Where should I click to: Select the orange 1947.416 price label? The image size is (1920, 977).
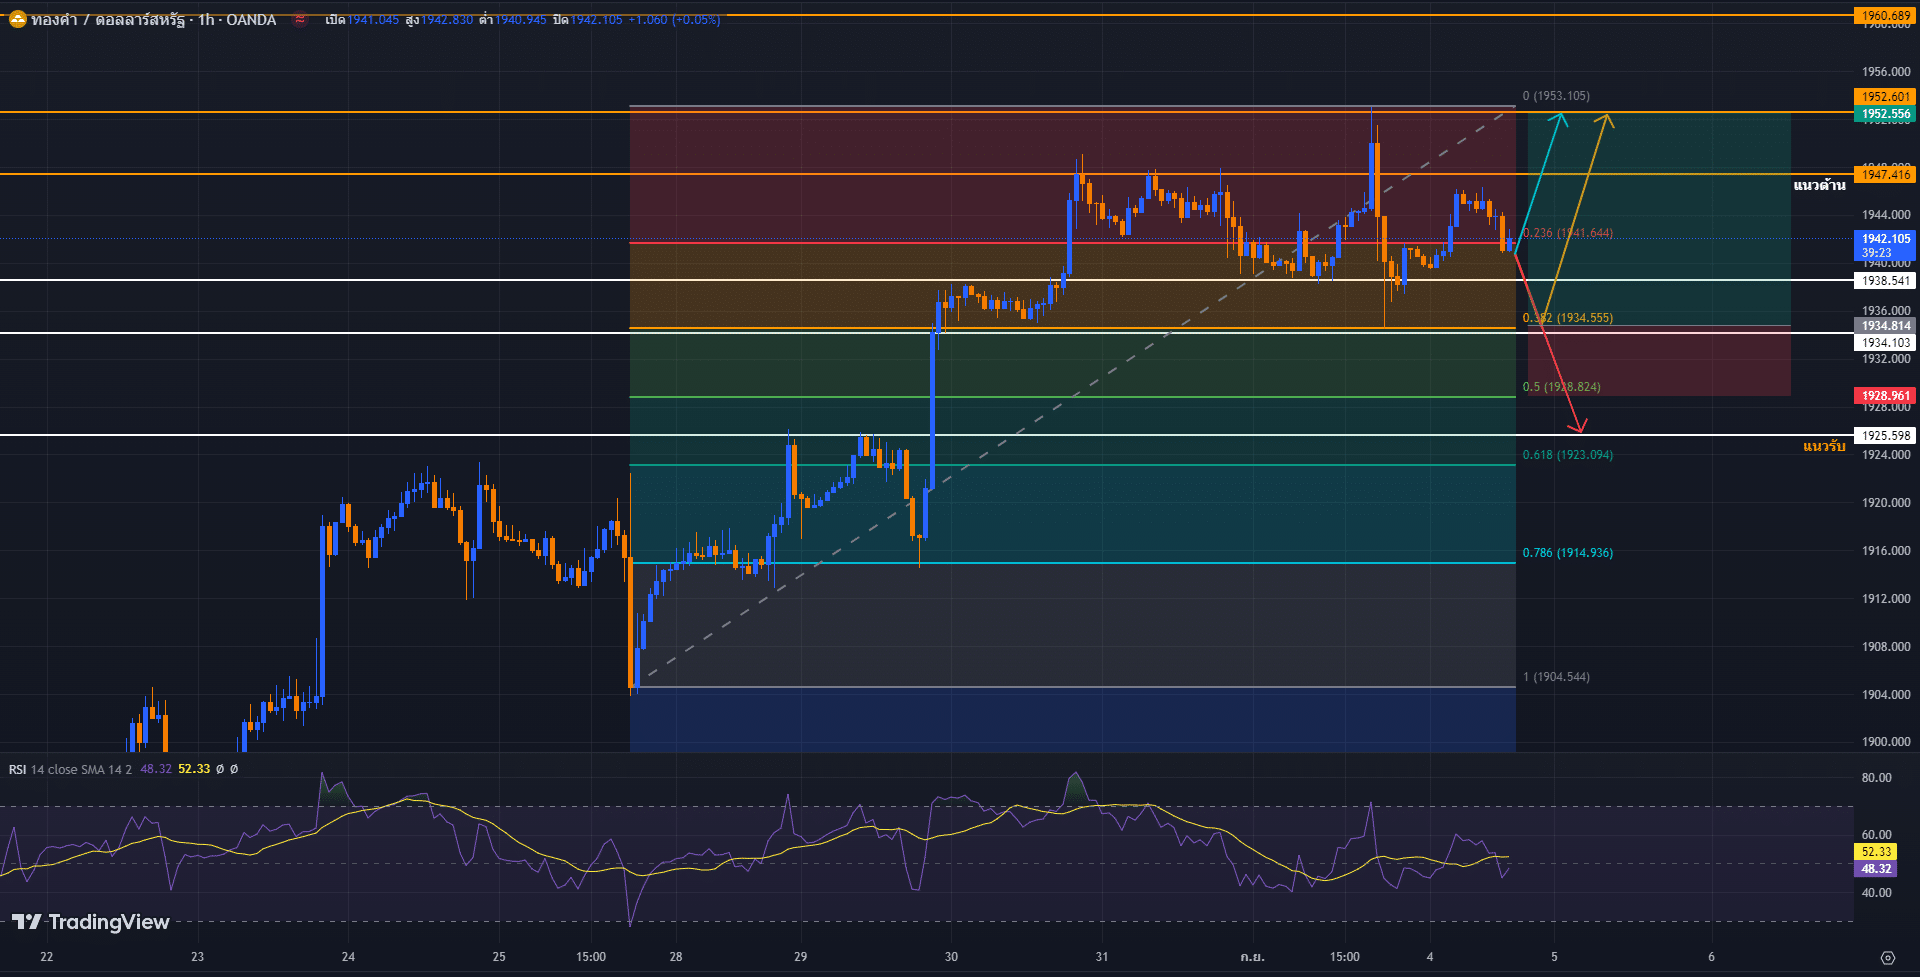1885,174
